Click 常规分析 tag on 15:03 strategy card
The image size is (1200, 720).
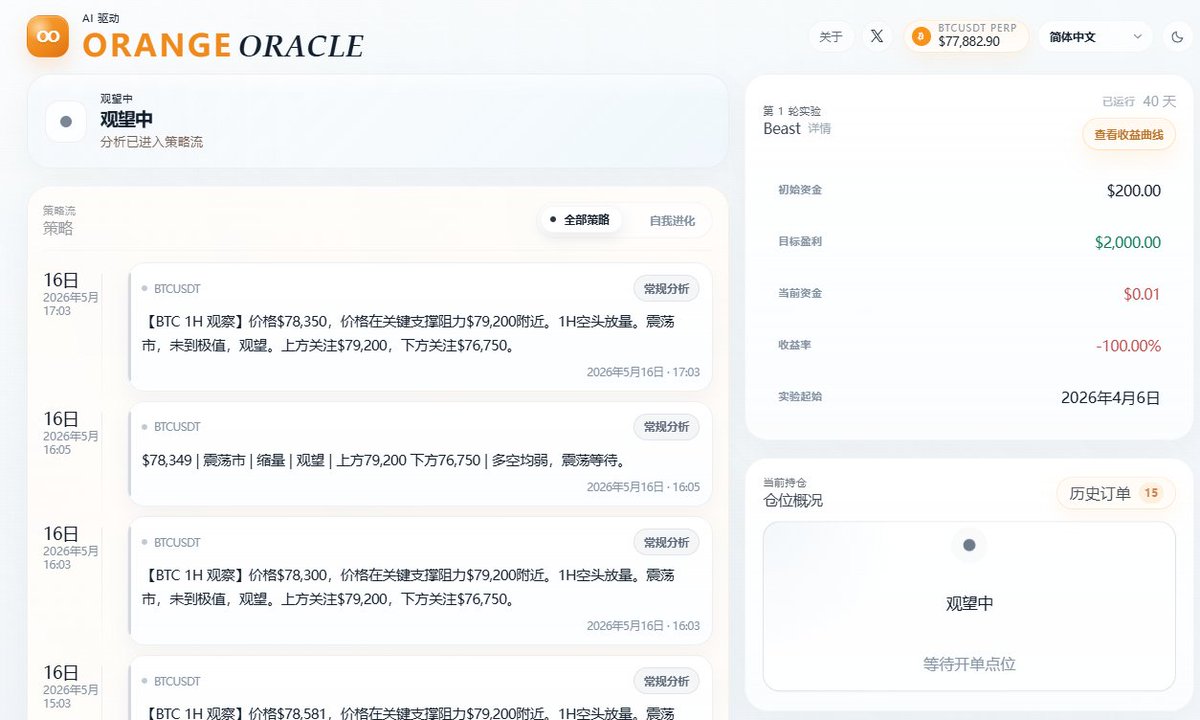click(666, 681)
